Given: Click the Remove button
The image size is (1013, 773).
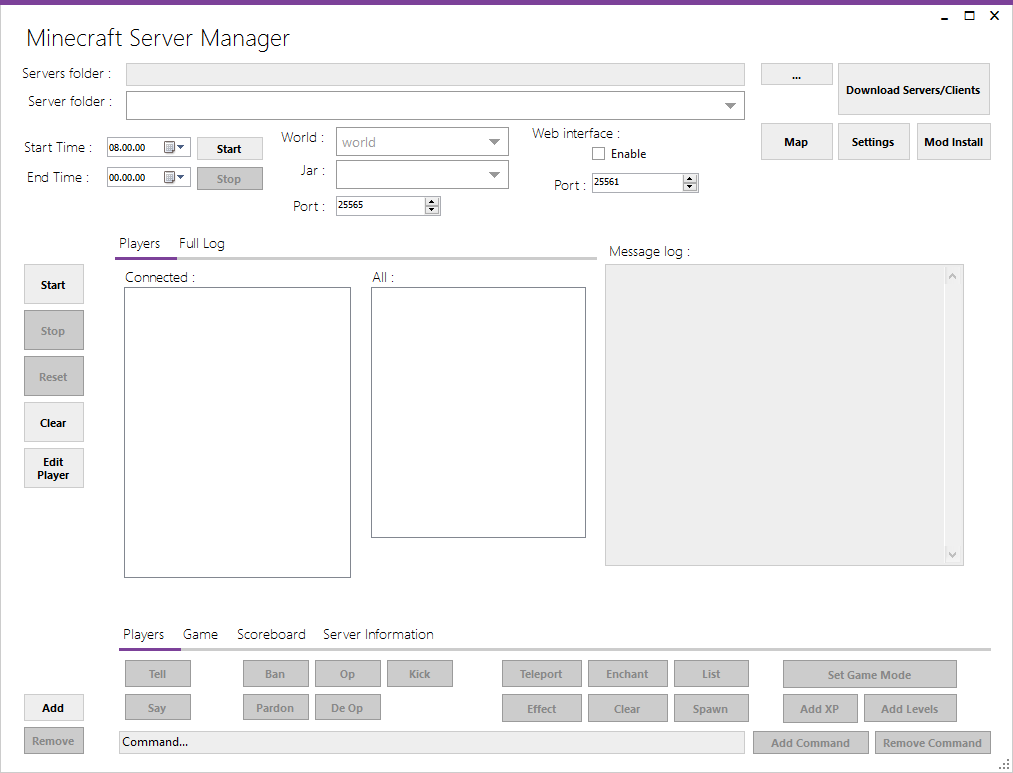Looking at the screenshot, I should click(x=54, y=741).
